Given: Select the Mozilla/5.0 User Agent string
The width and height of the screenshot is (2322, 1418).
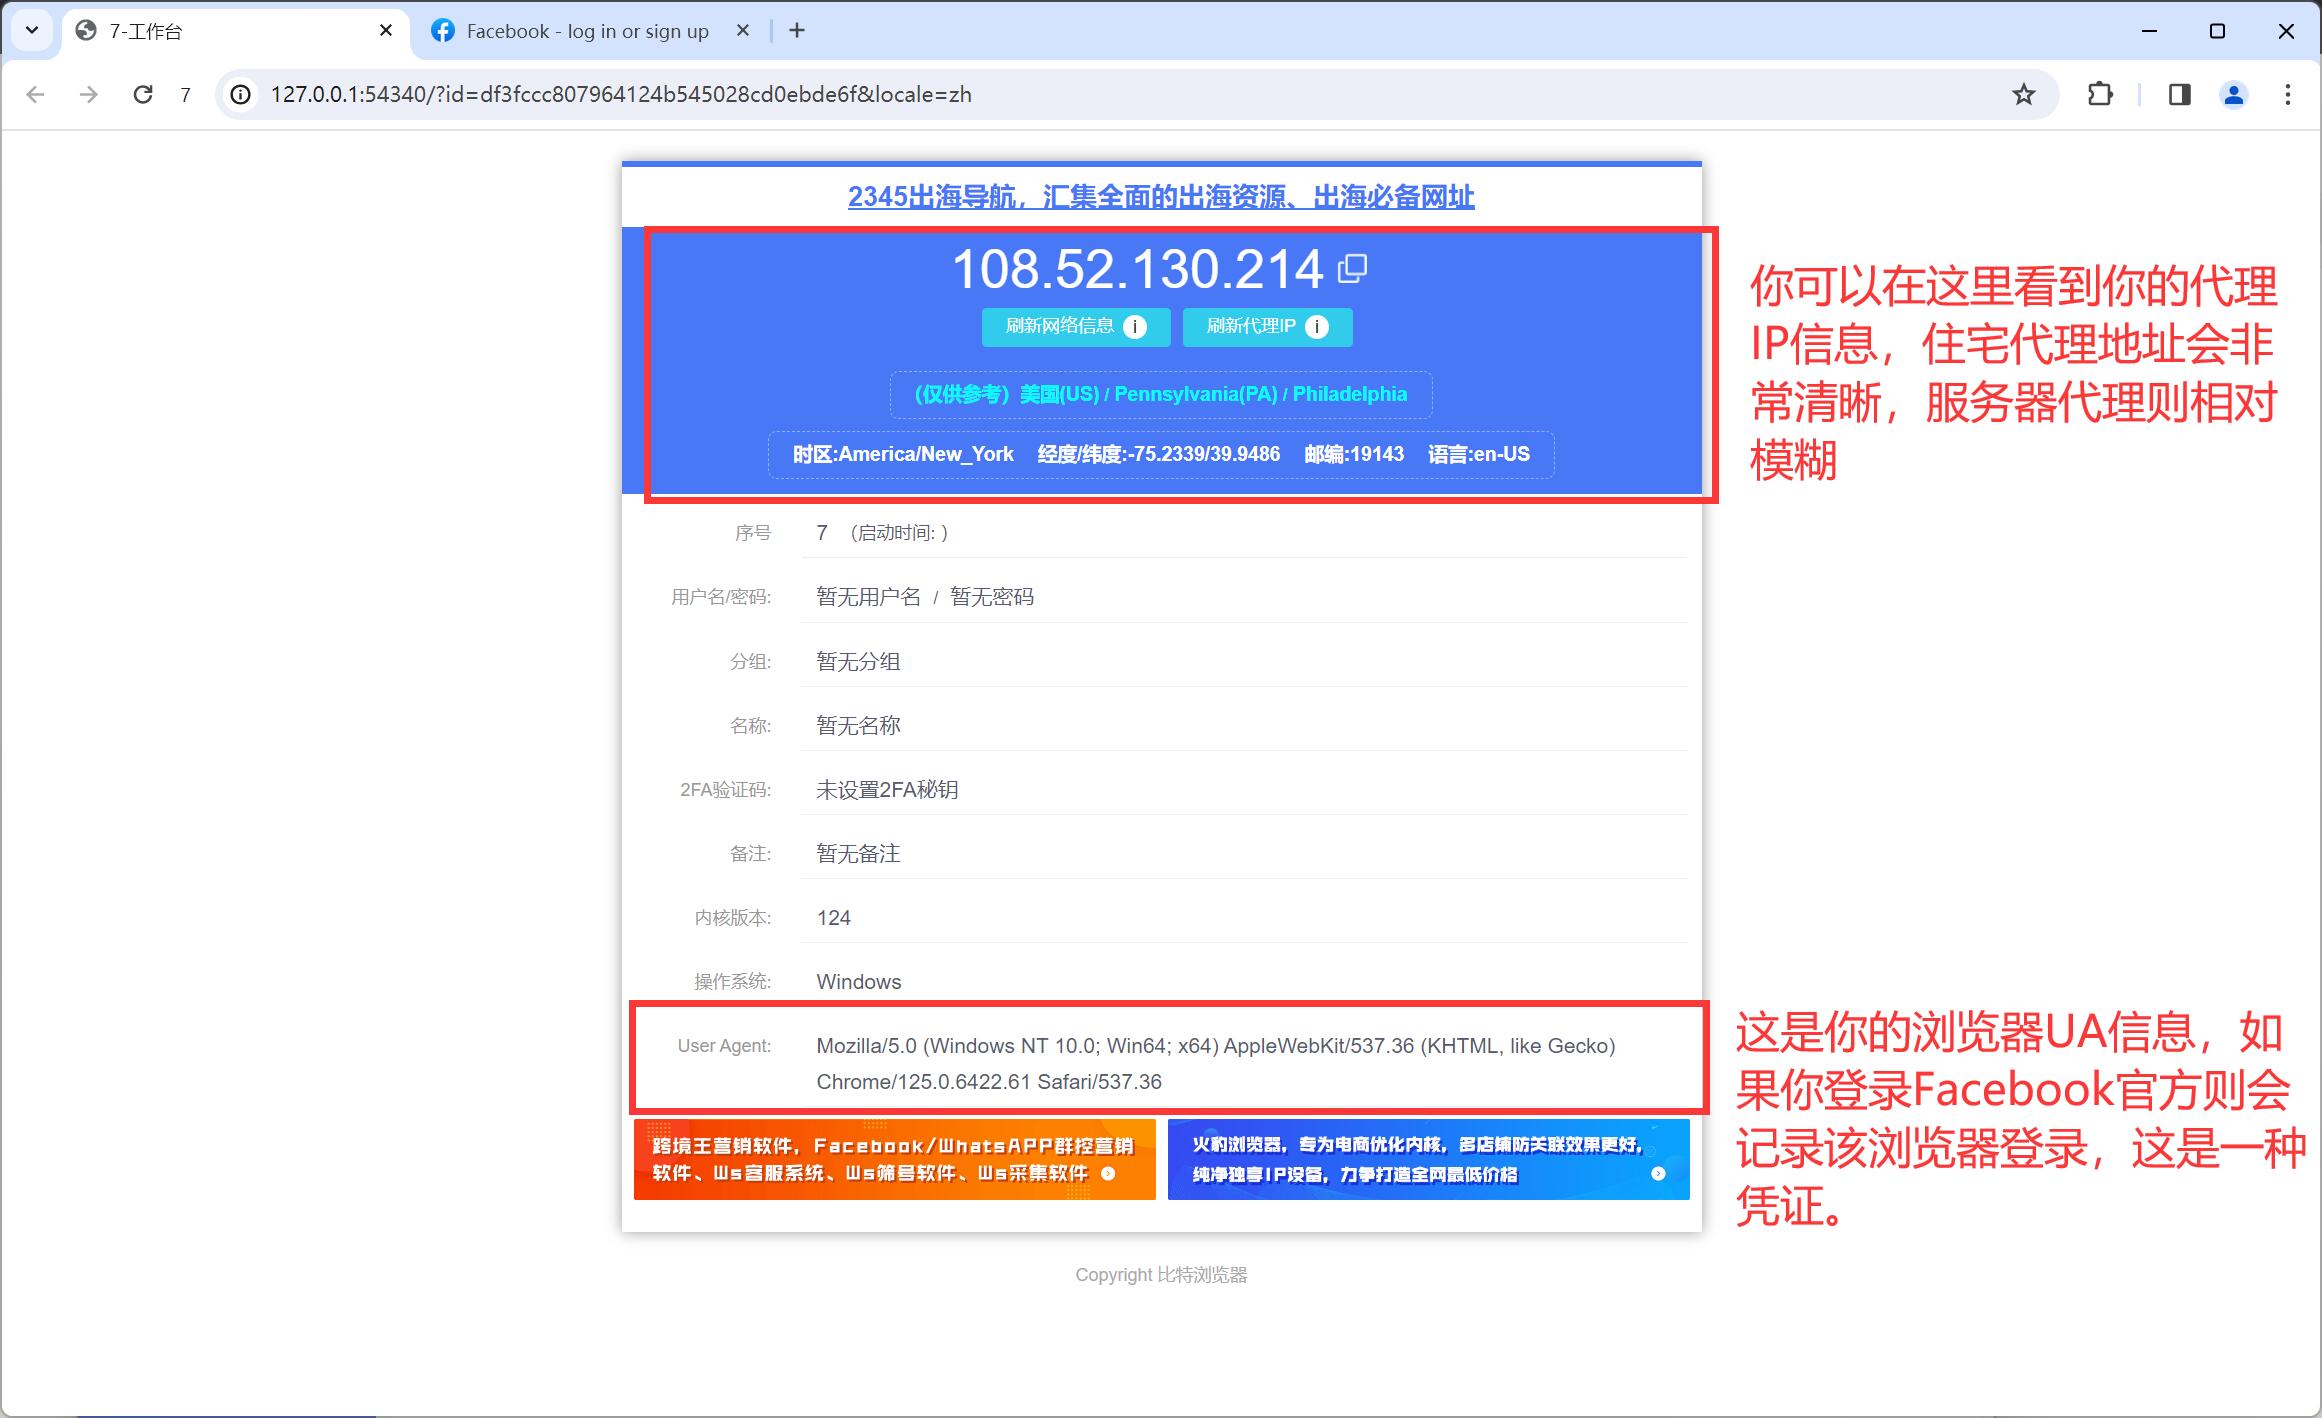Looking at the screenshot, I should point(1216,1064).
